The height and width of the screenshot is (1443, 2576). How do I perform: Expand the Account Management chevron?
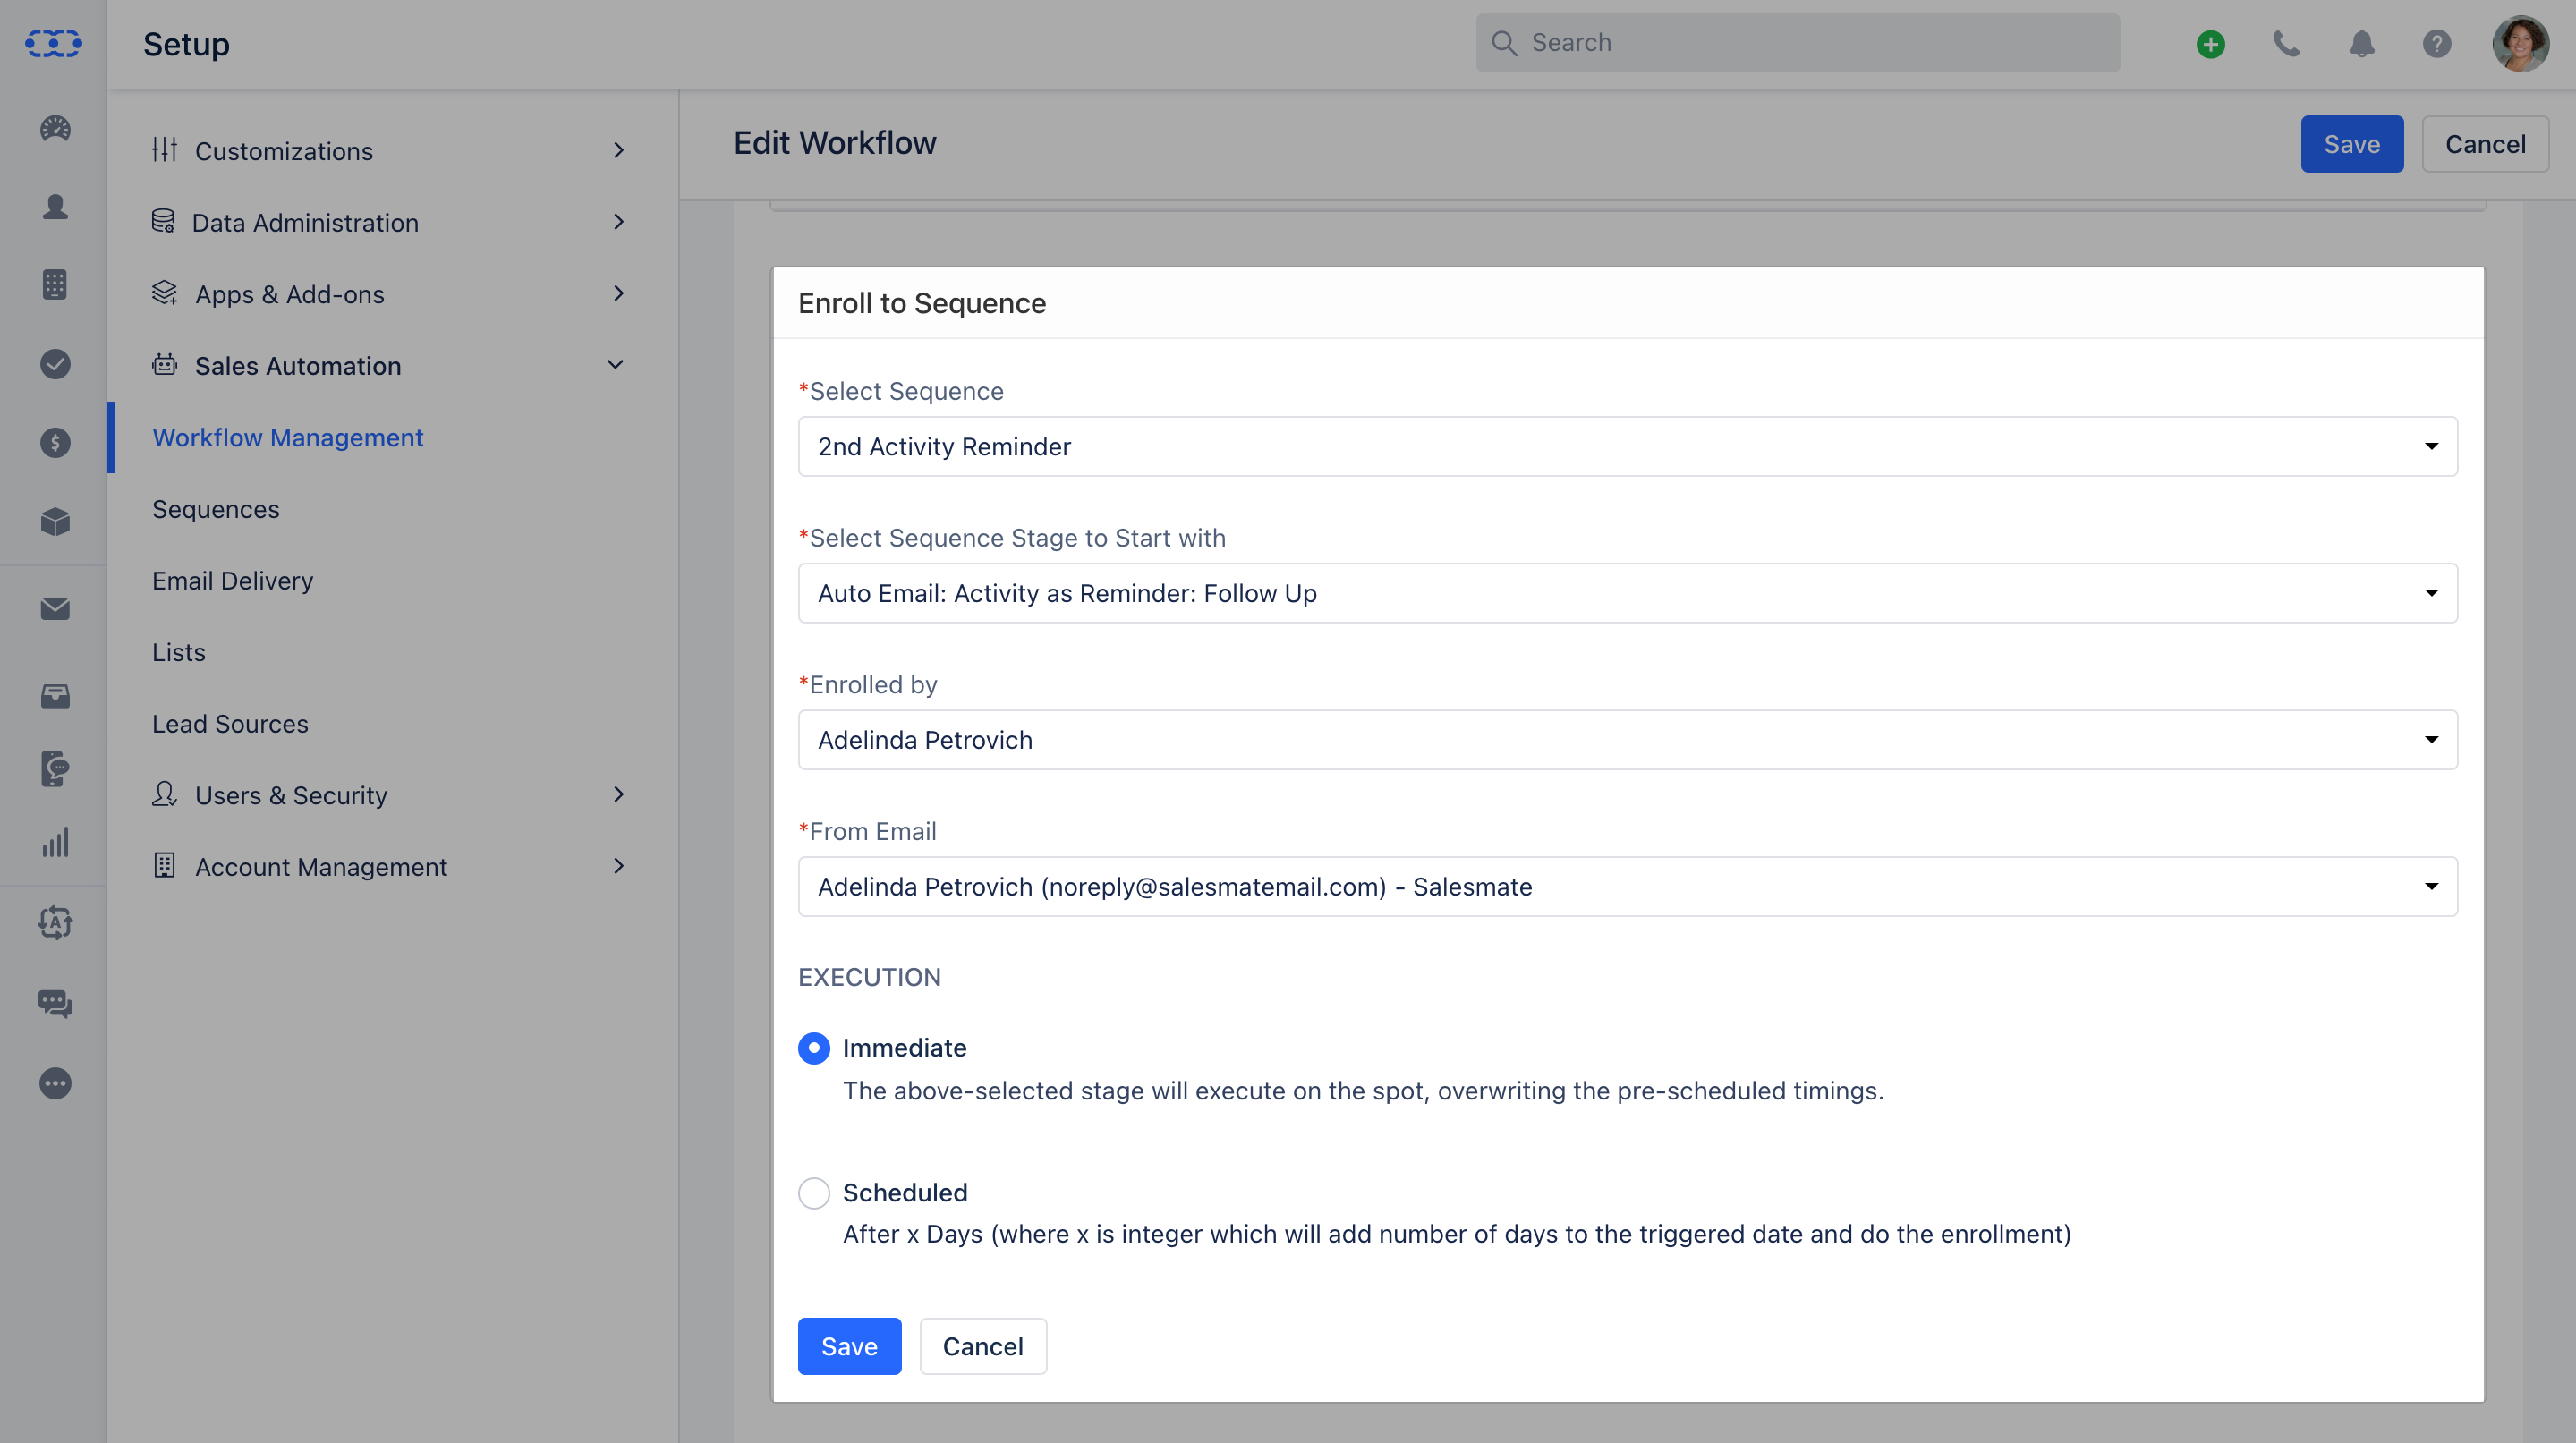click(618, 866)
